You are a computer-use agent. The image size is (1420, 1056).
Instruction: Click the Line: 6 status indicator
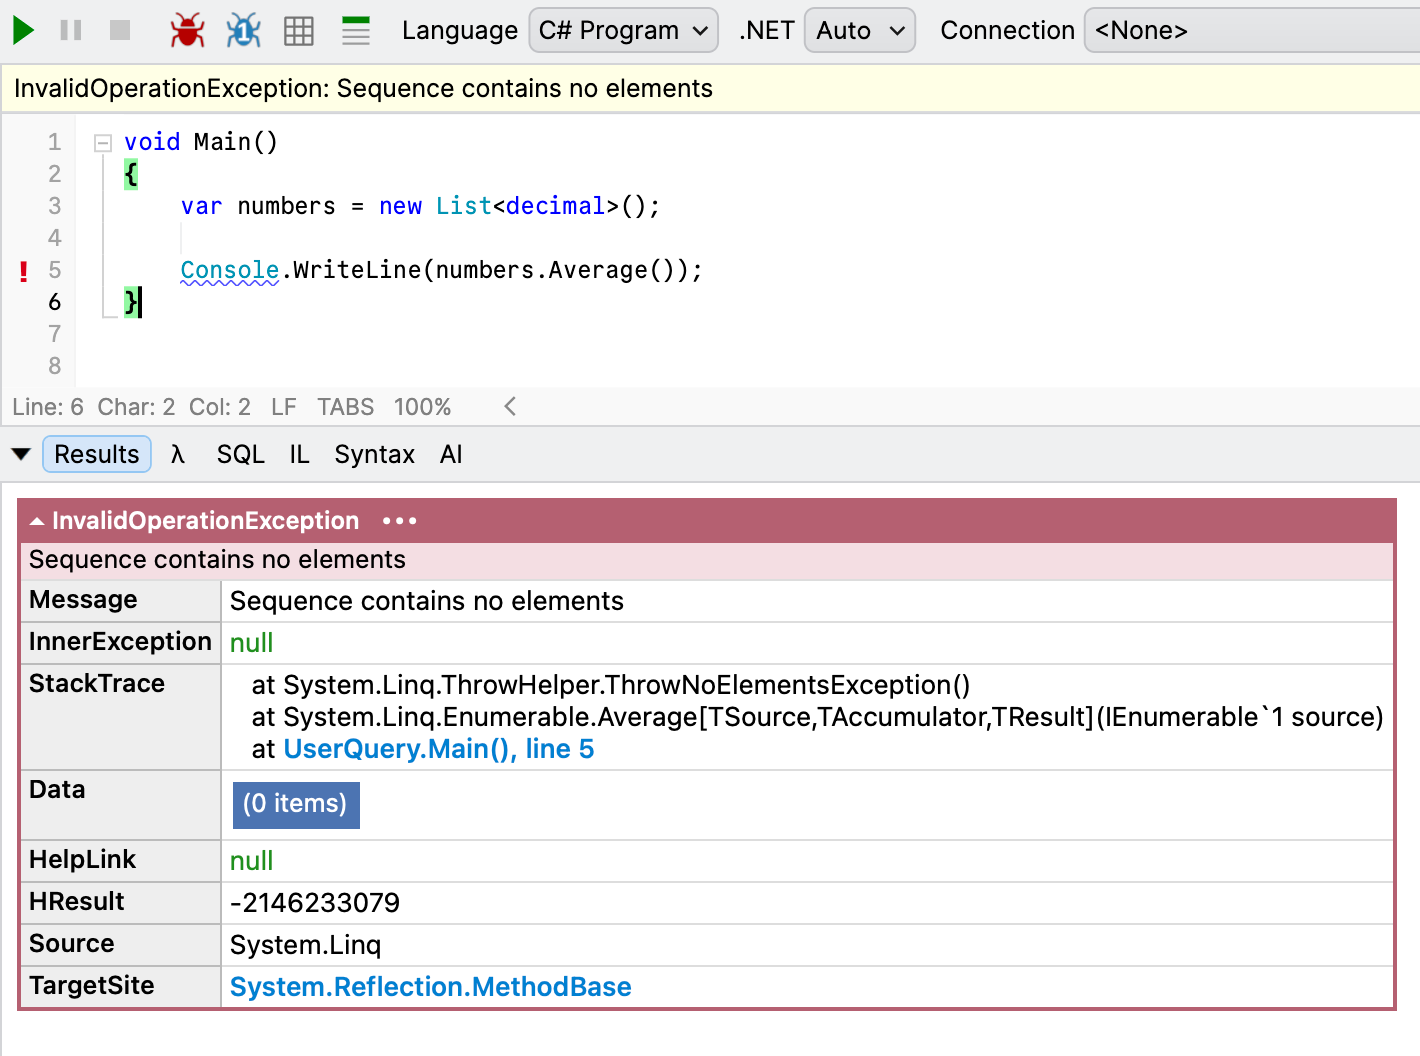48,407
